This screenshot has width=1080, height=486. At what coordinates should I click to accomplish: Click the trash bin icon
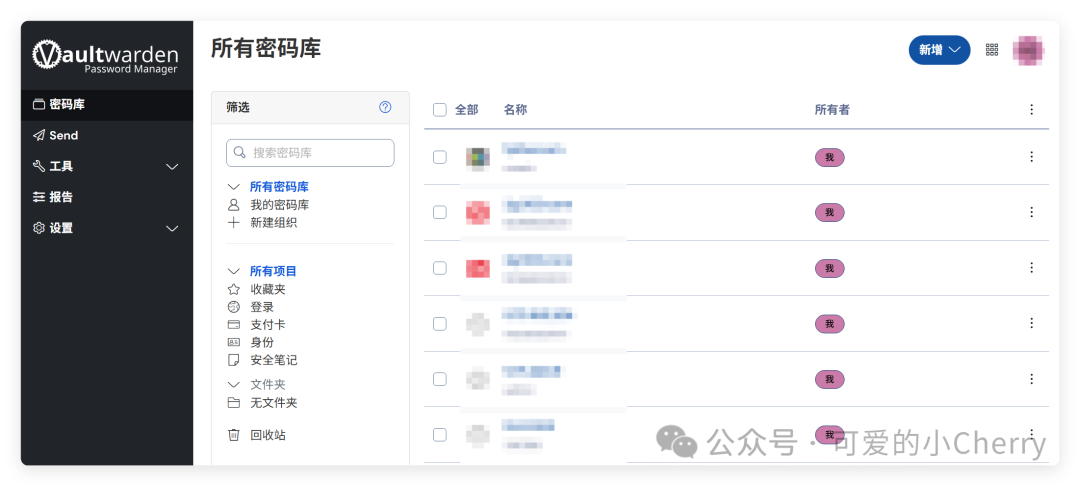tap(233, 435)
